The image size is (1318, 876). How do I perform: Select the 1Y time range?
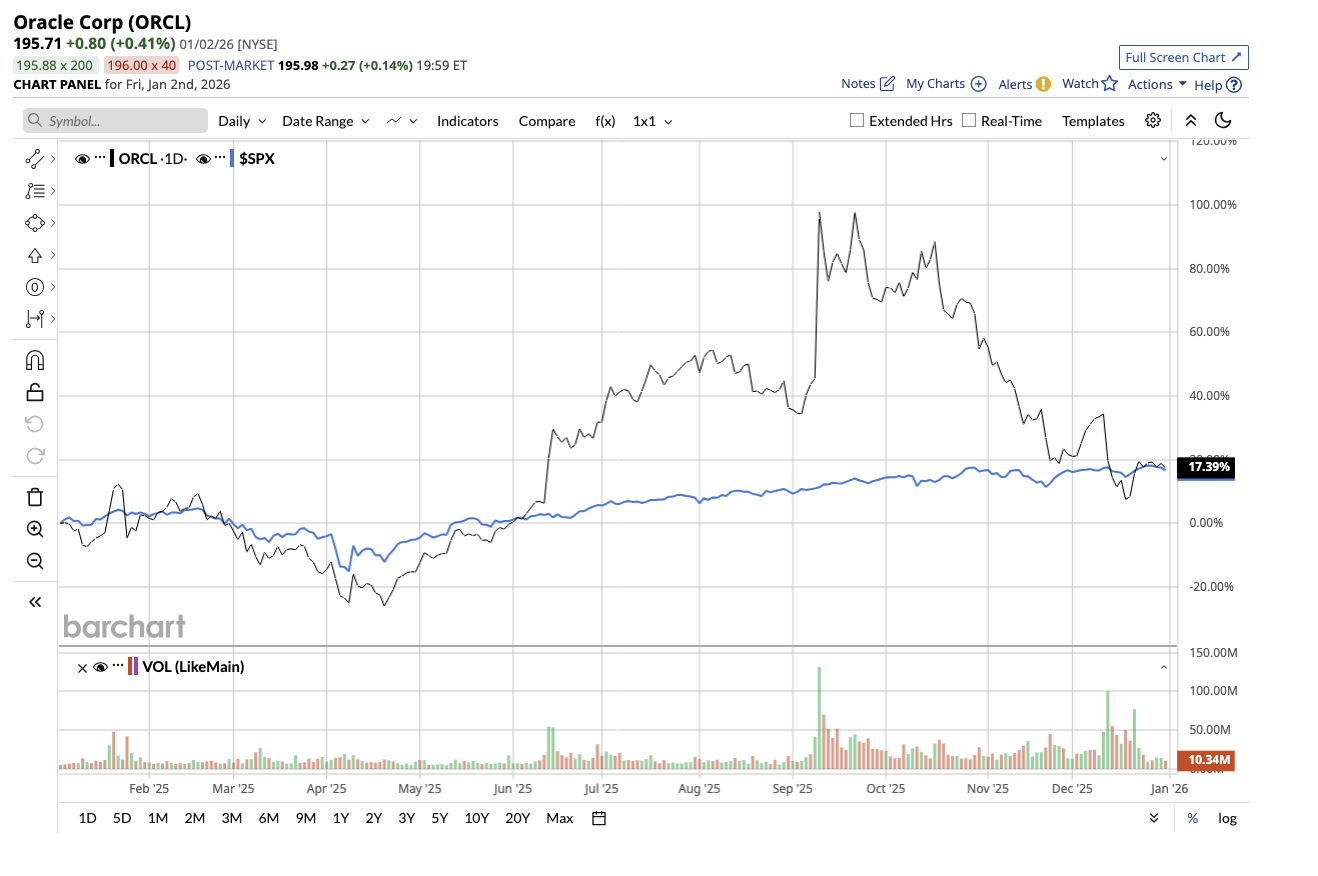click(x=341, y=818)
